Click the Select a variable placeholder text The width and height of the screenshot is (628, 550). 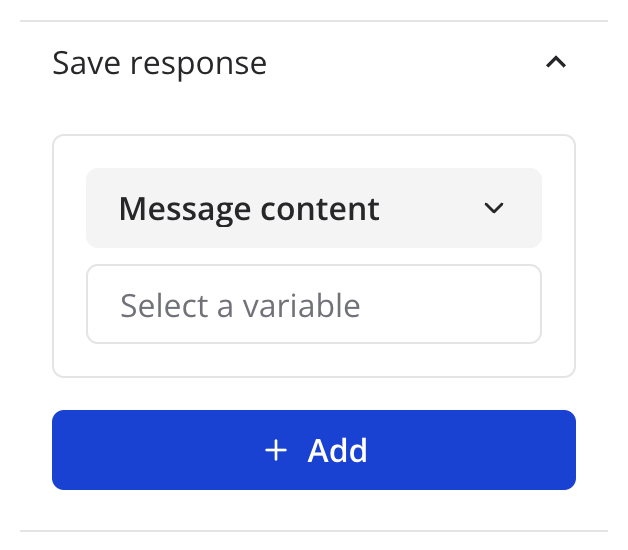click(x=240, y=304)
